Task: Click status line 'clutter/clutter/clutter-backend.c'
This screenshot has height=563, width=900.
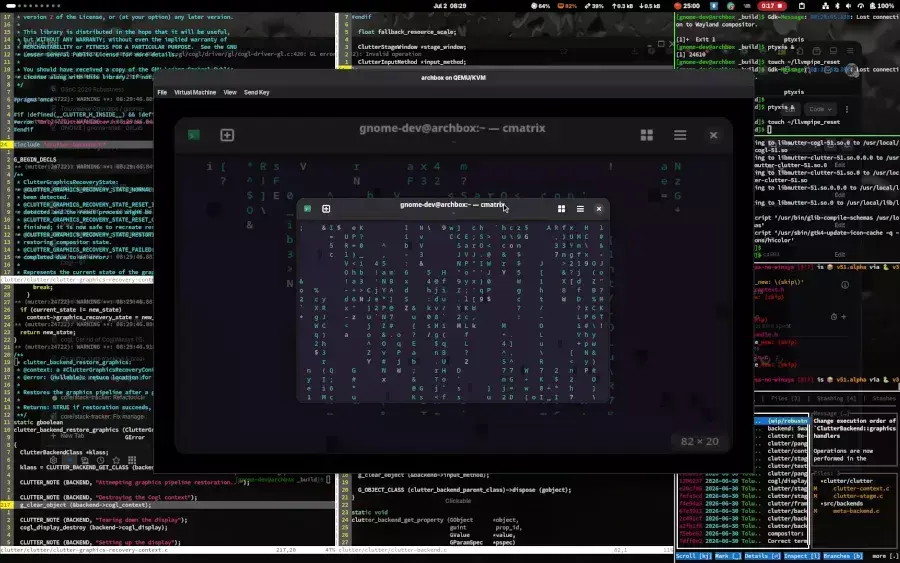Action: coord(393,550)
